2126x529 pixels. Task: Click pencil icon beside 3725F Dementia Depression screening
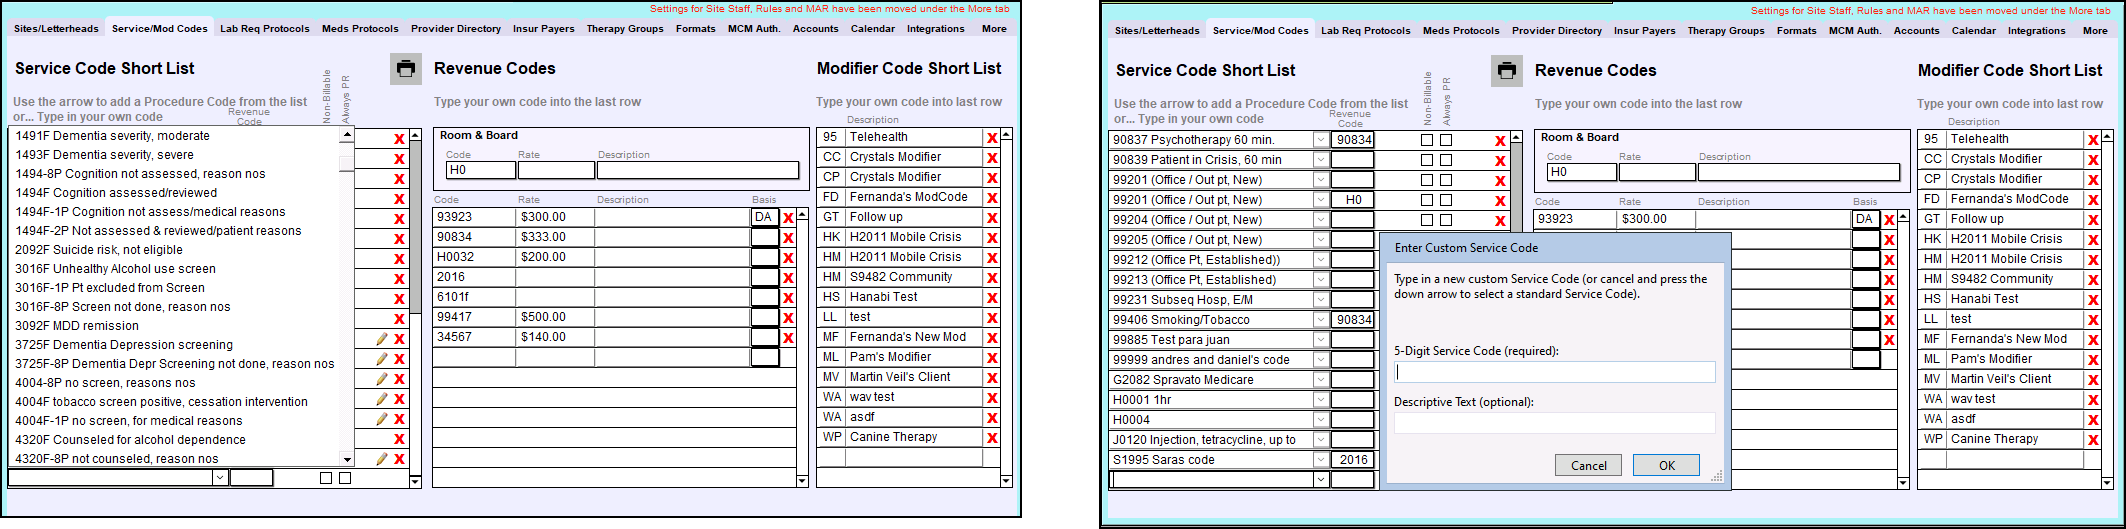tap(381, 339)
